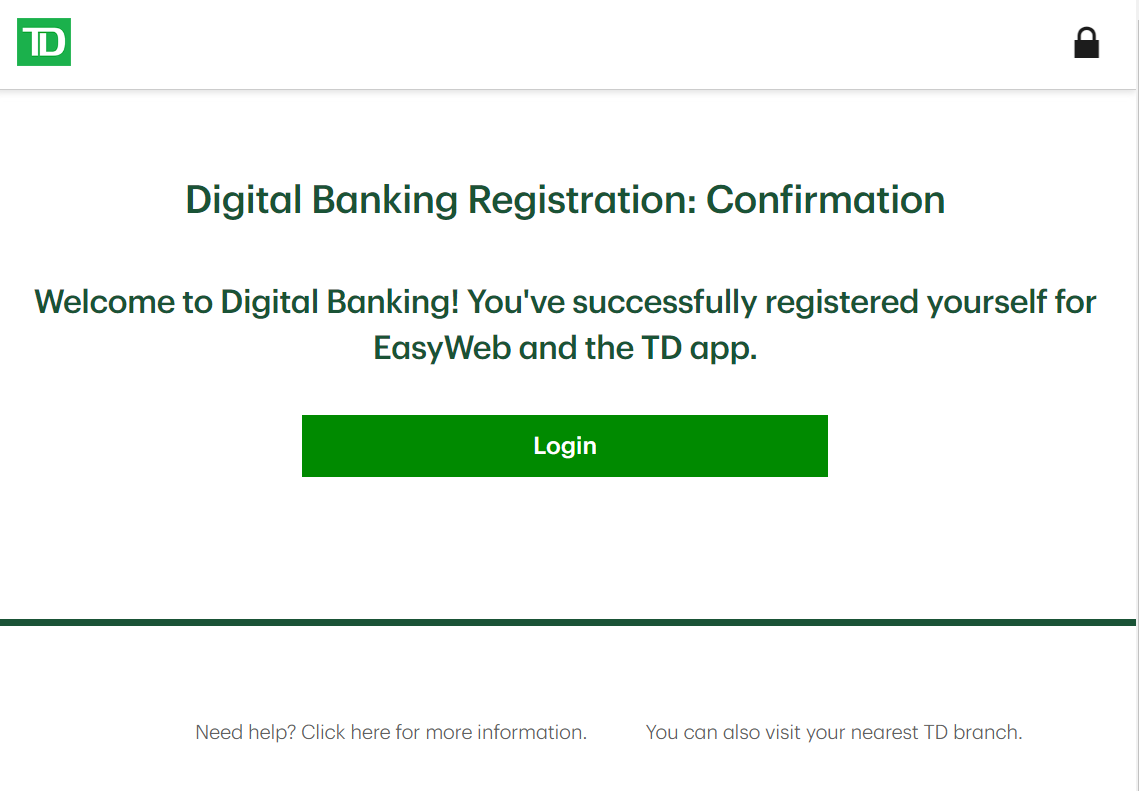
Task: Click the word "Confirmation" in the page title
Action: (x=825, y=200)
